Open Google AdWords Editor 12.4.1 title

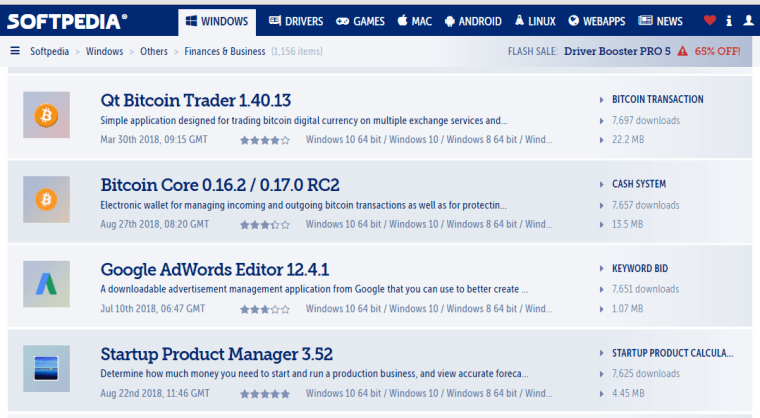tap(215, 270)
